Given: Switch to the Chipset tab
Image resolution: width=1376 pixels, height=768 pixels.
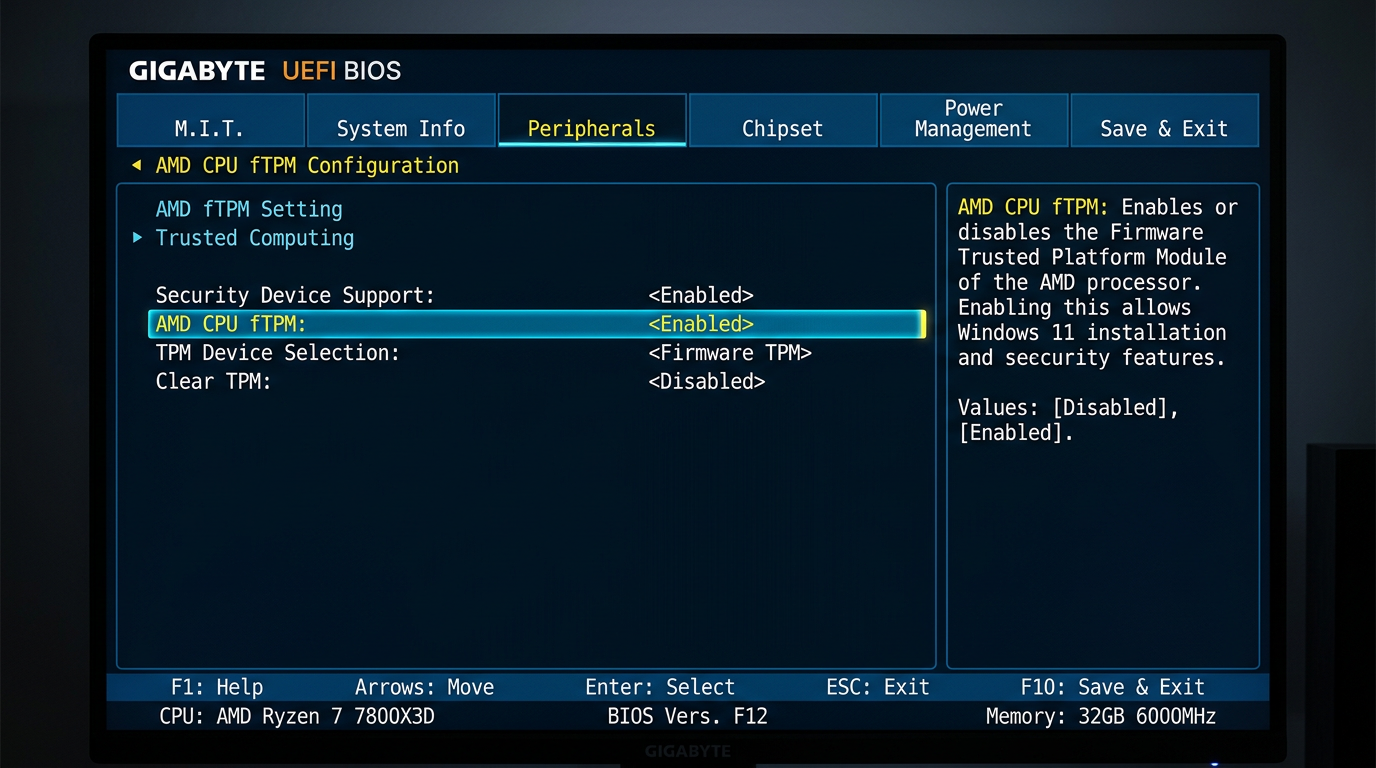Looking at the screenshot, I should pyautogui.click(x=782, y=128).
